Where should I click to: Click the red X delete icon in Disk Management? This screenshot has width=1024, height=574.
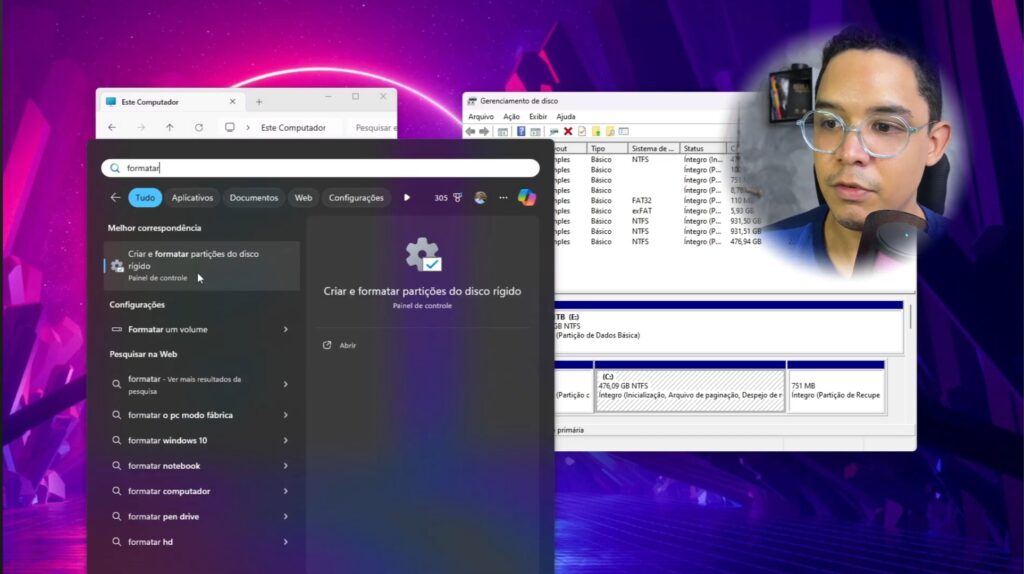pyautogui.click(x=568, y=131)
